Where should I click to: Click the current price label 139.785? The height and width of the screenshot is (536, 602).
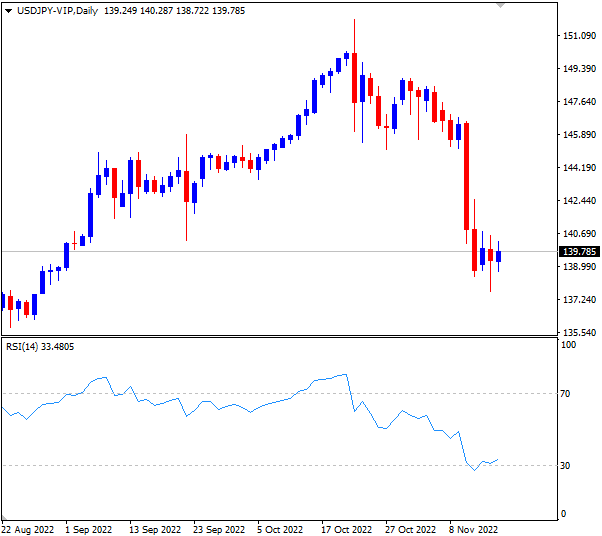coord(579,251)
